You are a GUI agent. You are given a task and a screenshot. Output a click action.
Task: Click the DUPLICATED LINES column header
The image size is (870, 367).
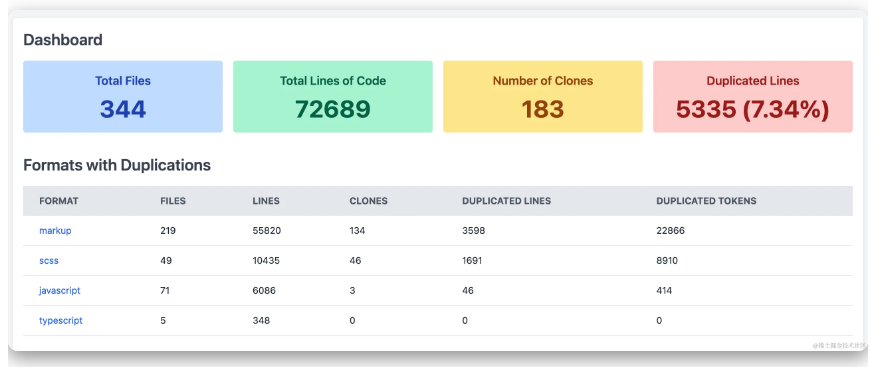(507, 201)
